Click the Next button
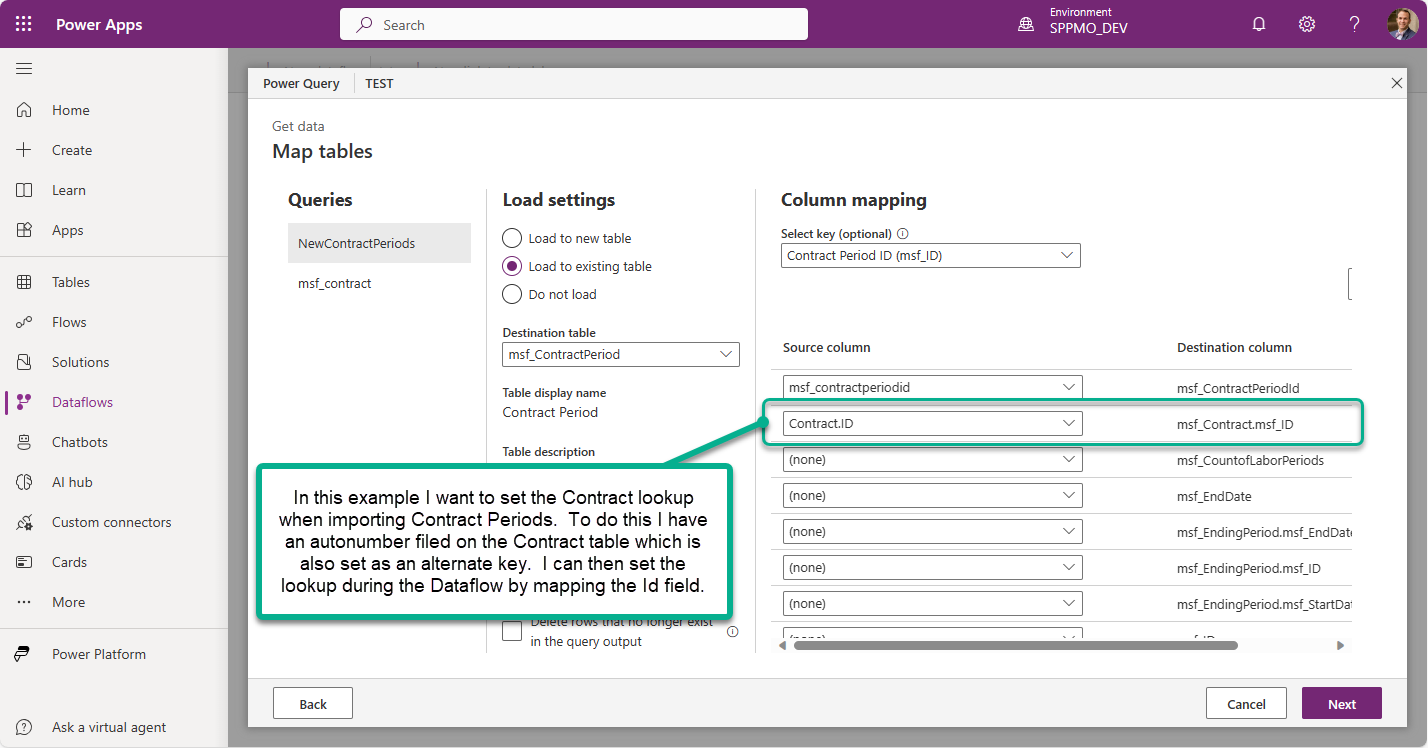 click(x=1342, y=703)
